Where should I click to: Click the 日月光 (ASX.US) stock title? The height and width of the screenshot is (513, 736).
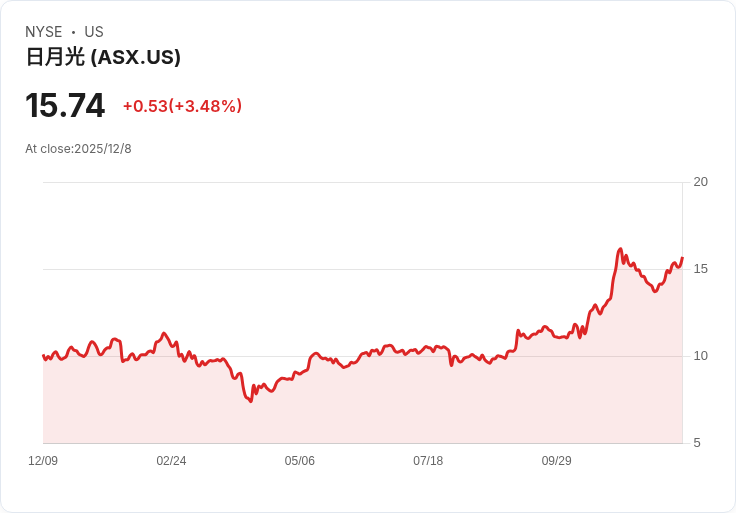(103, 57)
